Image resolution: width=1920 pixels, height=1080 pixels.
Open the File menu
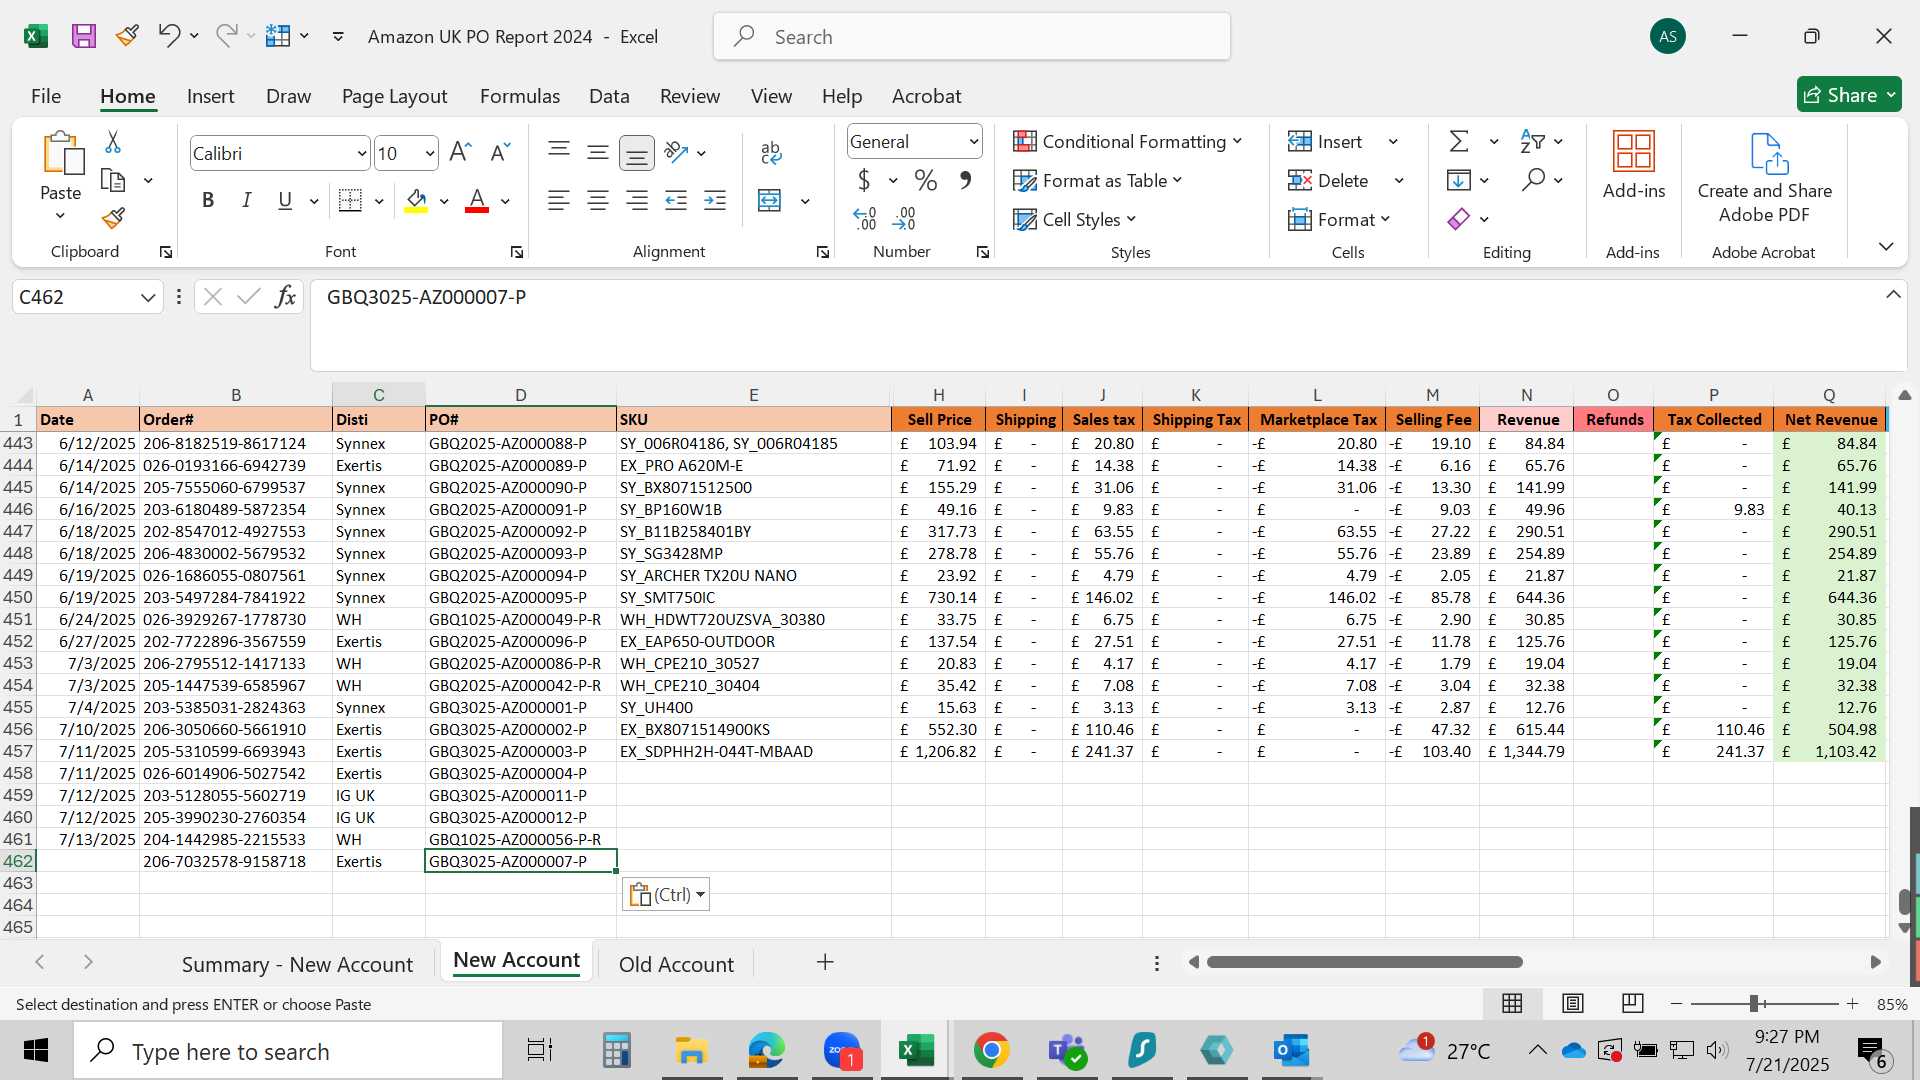(x=46, y=96)
